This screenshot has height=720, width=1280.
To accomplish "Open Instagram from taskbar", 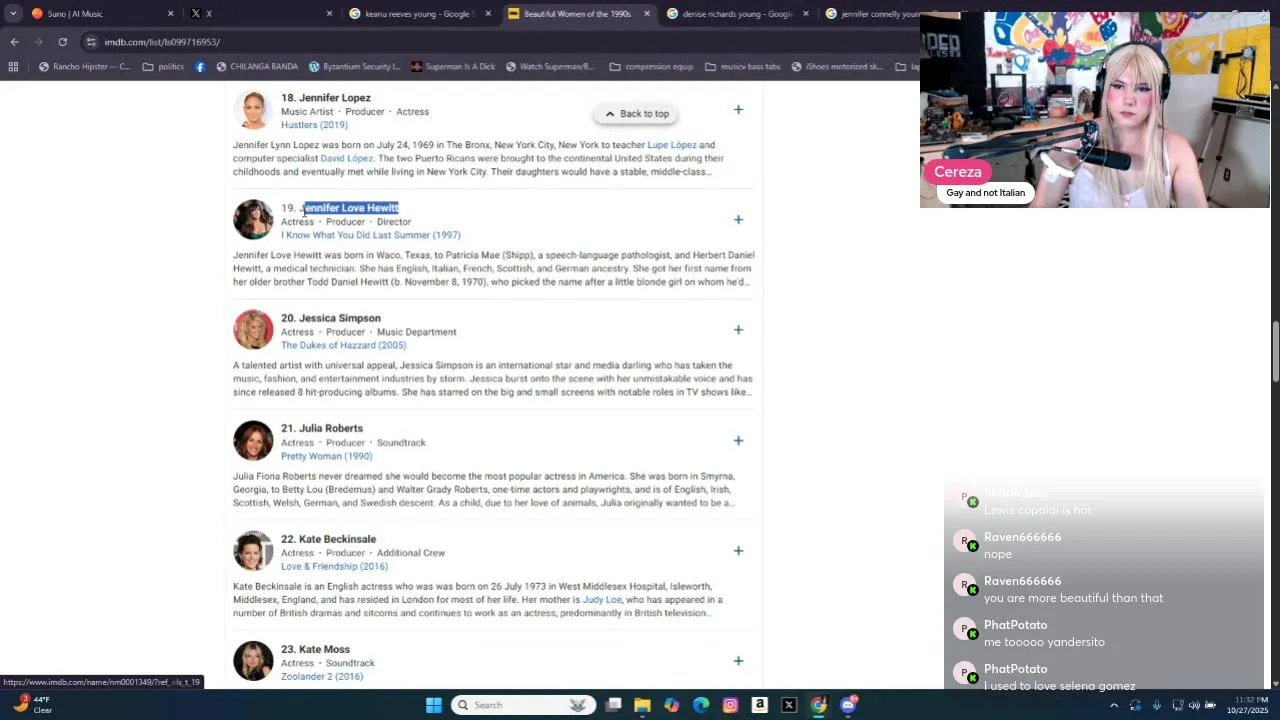I will pos(730,705).
